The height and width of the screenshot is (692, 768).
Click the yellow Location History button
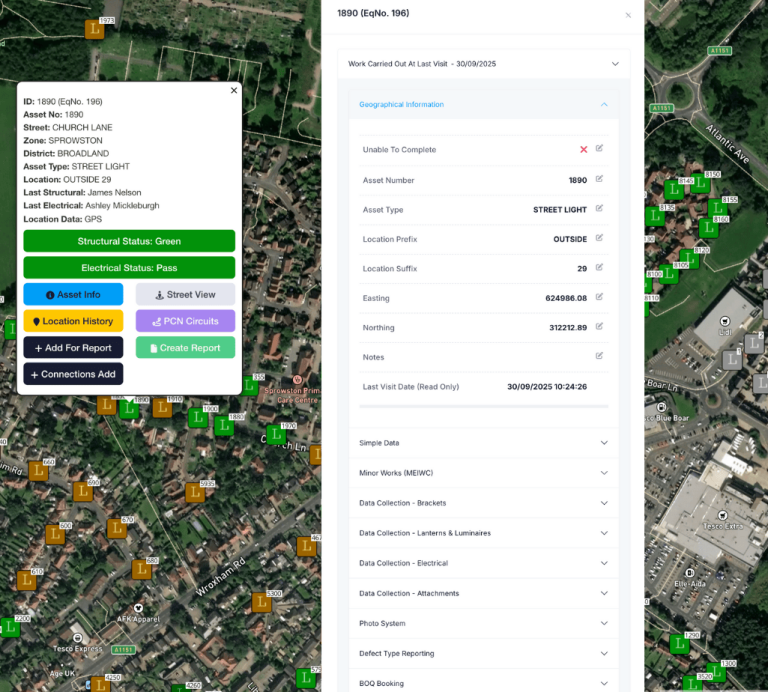coord(73,321)
